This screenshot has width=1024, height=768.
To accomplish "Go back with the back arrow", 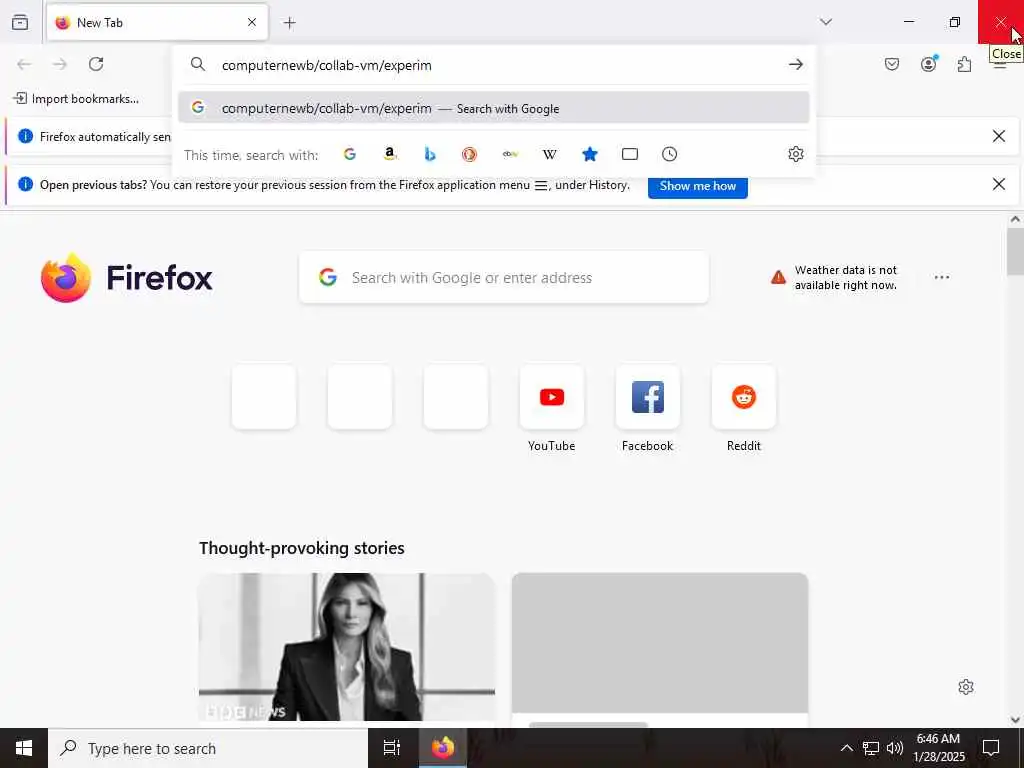I will coord(24,64).
